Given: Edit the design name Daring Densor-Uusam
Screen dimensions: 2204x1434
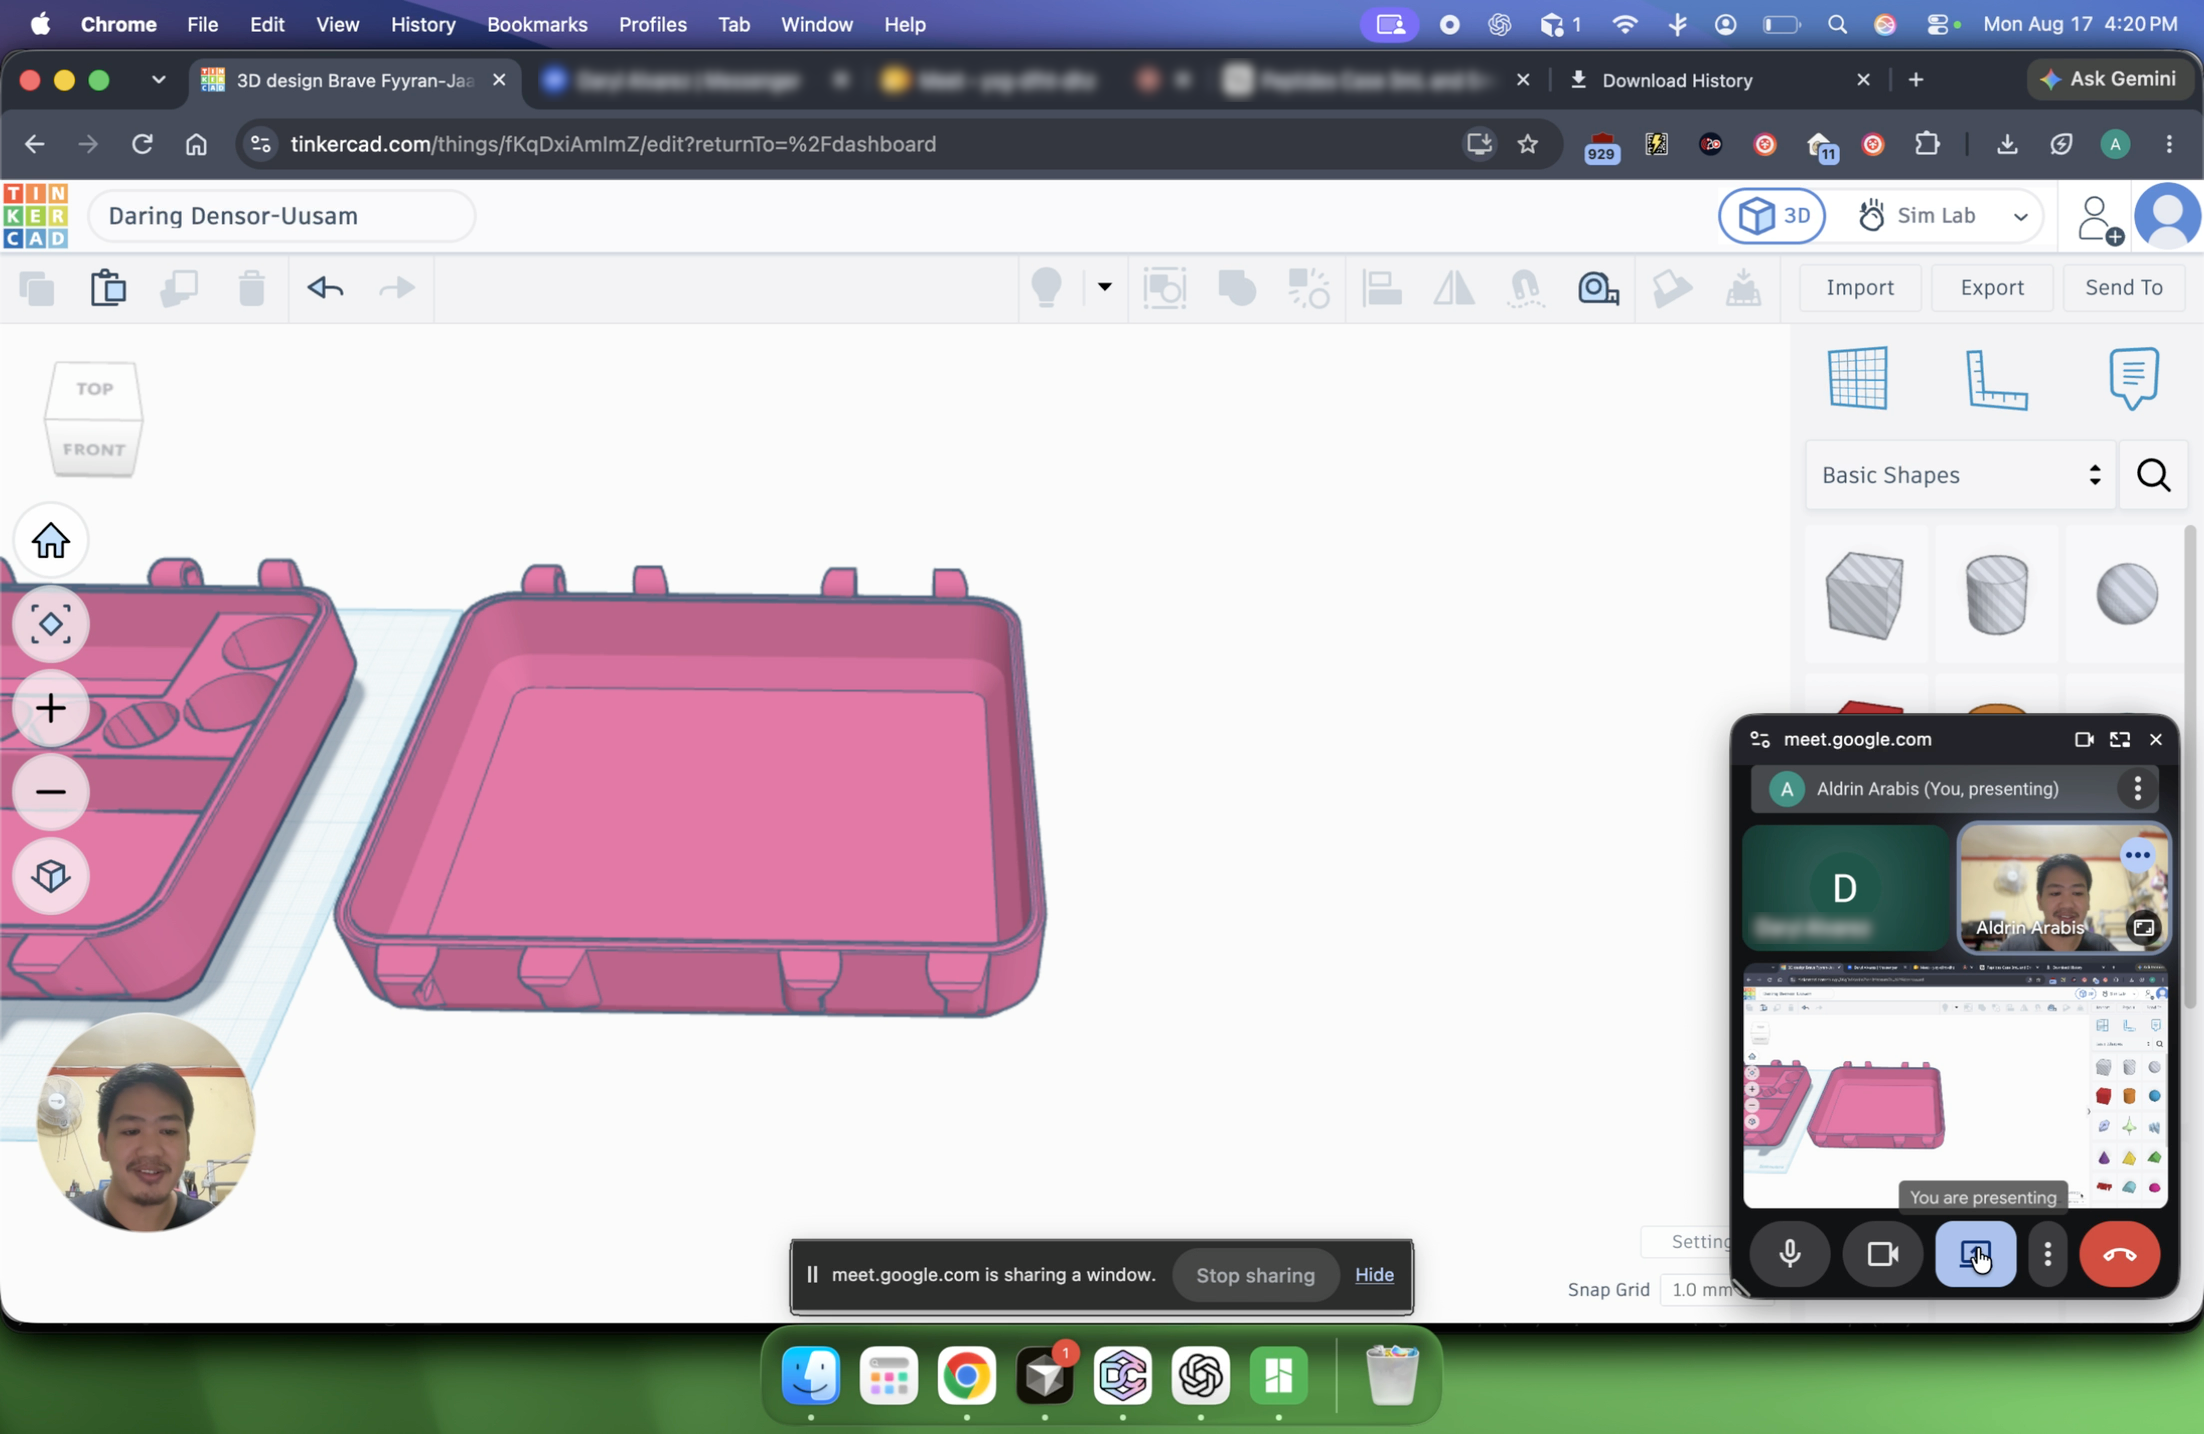Looking at the screenshot, I should (282, 216).
